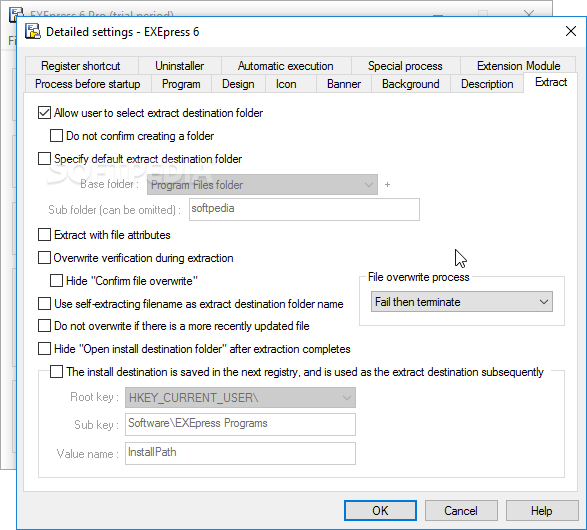Open Help for this dialog
Image resolution: width=587 pixels, height=530 pixels.
pyautogui.click(x=542, y=511)
